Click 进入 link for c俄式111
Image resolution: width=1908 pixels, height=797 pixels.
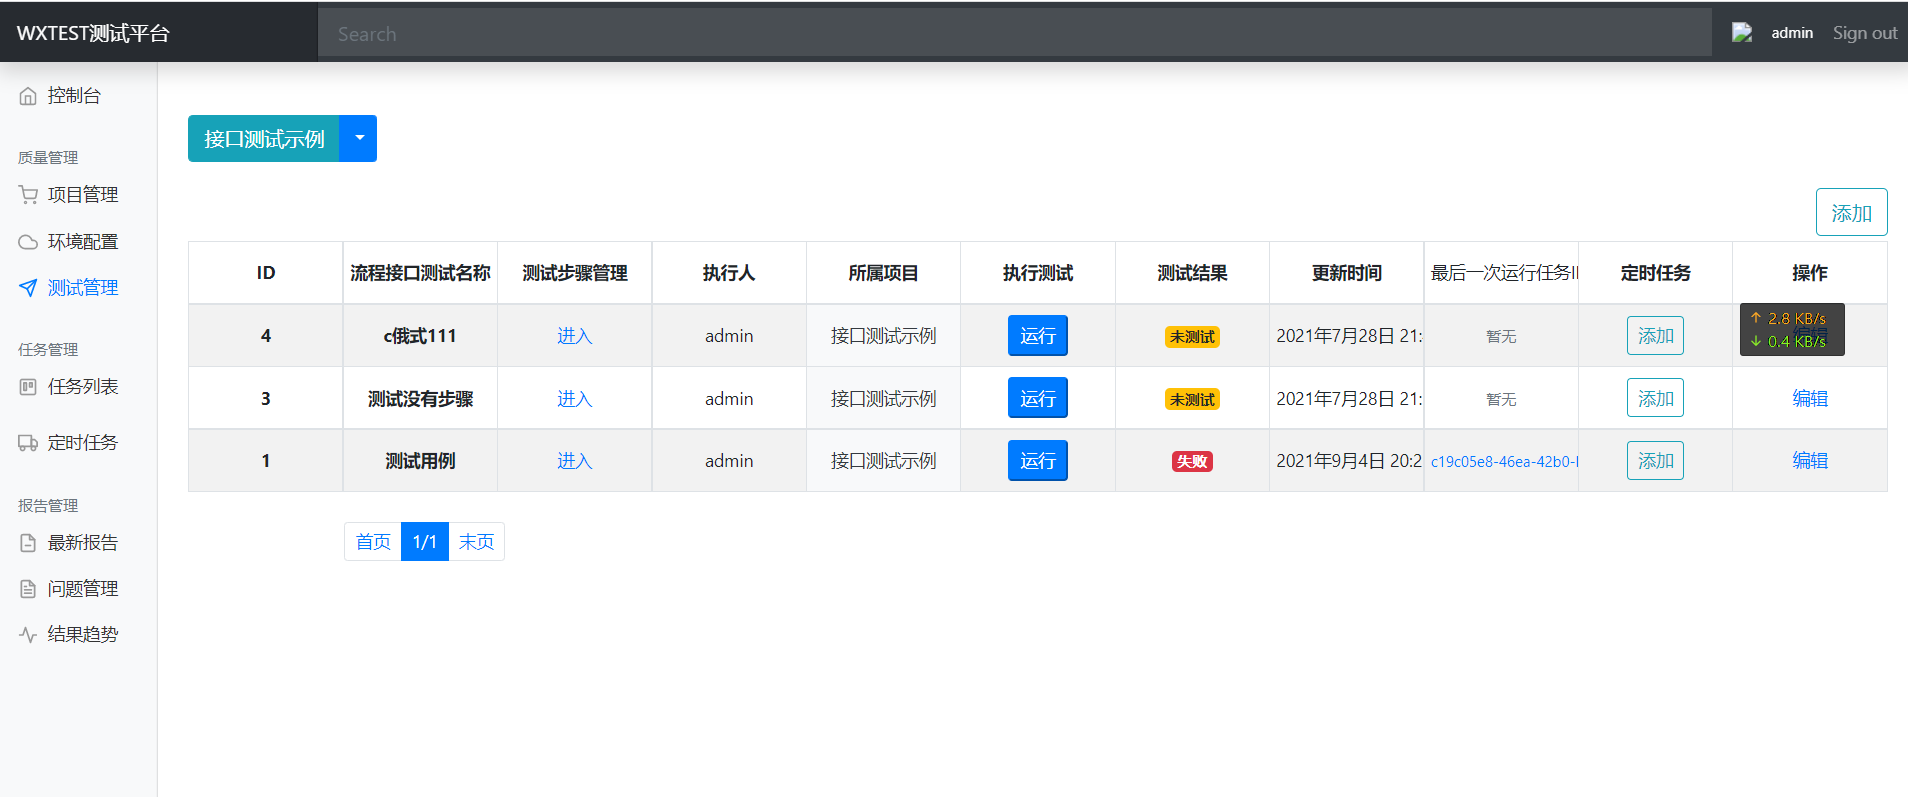574,336
